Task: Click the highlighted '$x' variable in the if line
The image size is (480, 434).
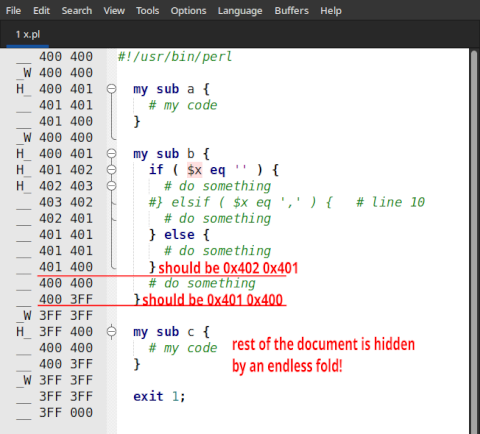Action: pos(194,170)
